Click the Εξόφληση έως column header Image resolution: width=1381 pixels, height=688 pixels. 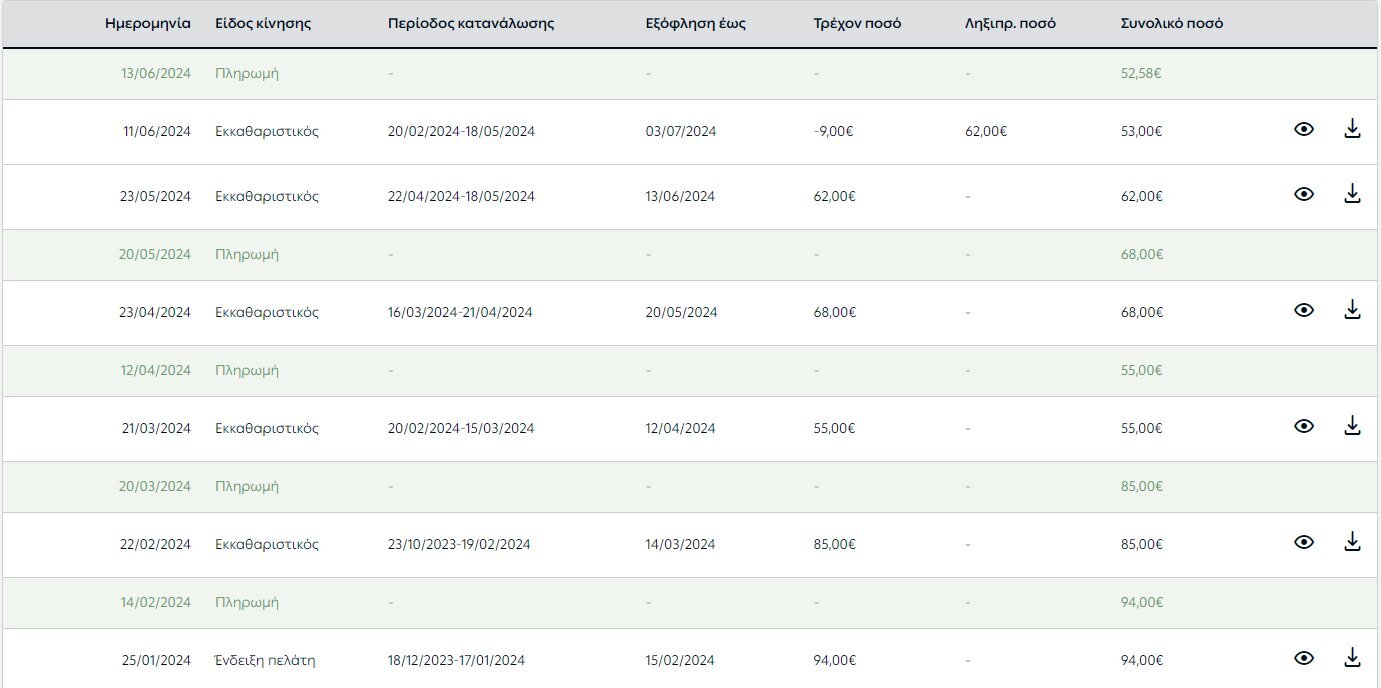click(696, 23)
